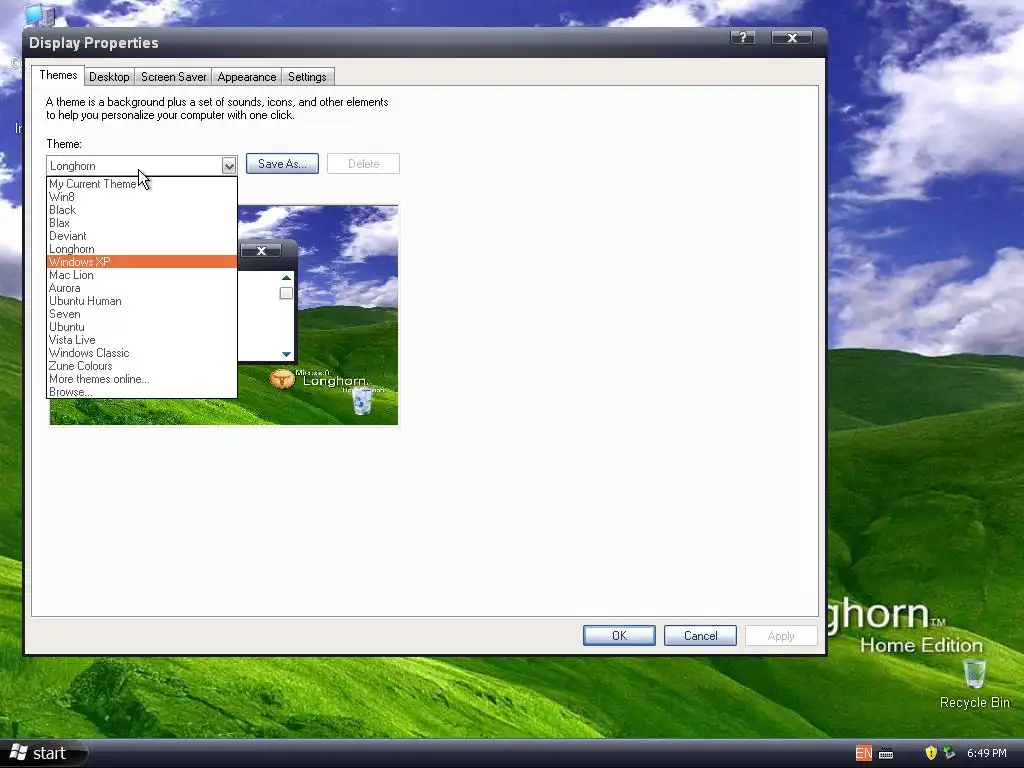Collapse the Theme dropdown arrow
Screen dimensions: 1024x768
tap(229, 166)
